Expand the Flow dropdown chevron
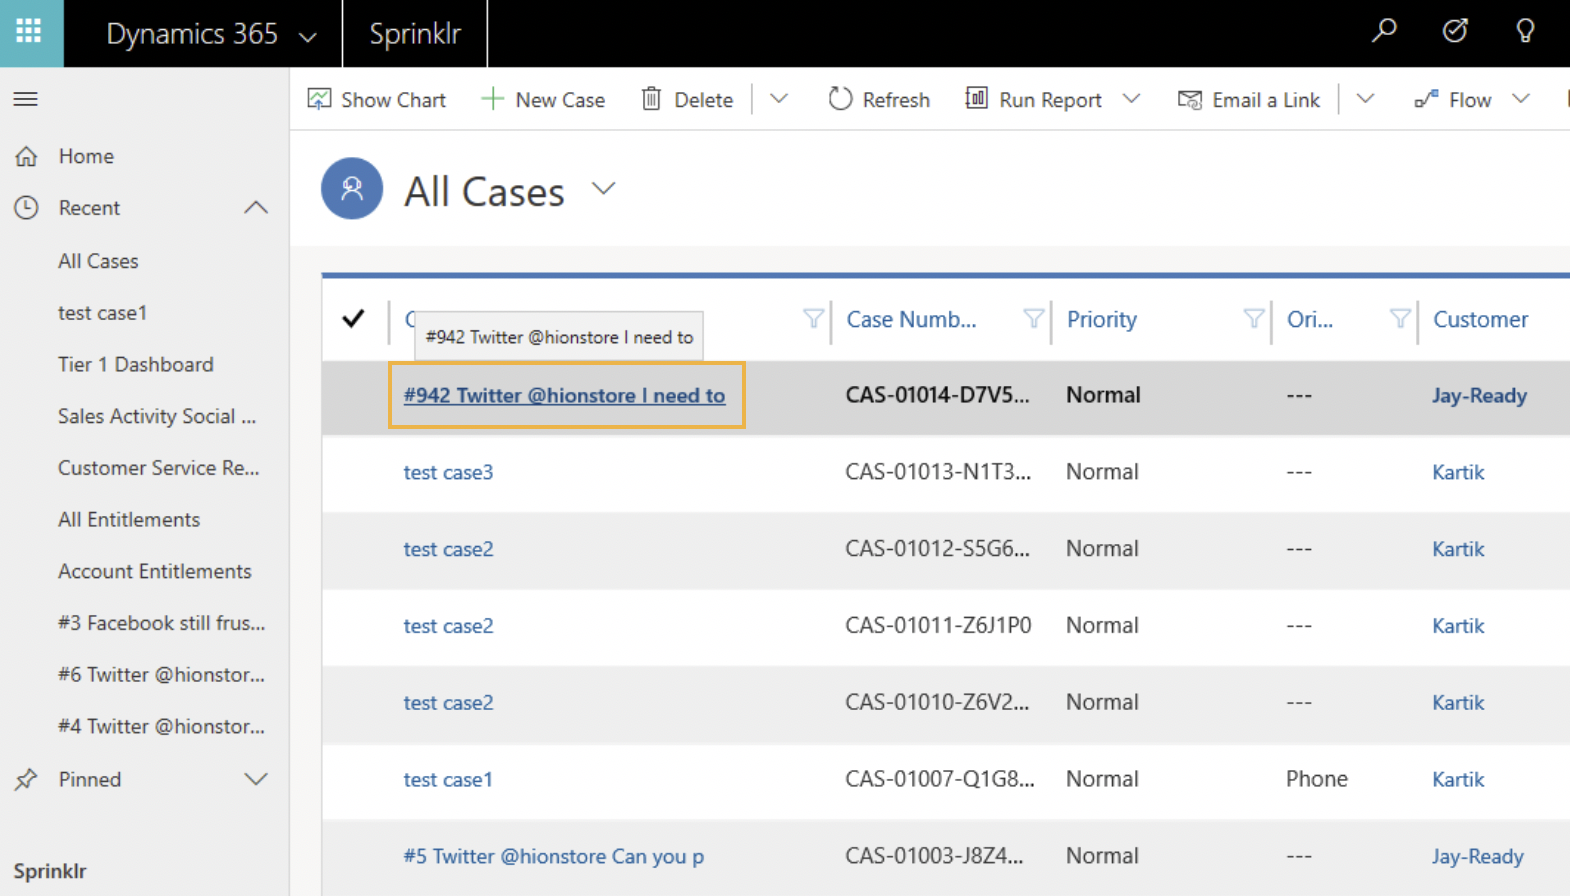The image size is (1570, 896). click(1521, 99)
